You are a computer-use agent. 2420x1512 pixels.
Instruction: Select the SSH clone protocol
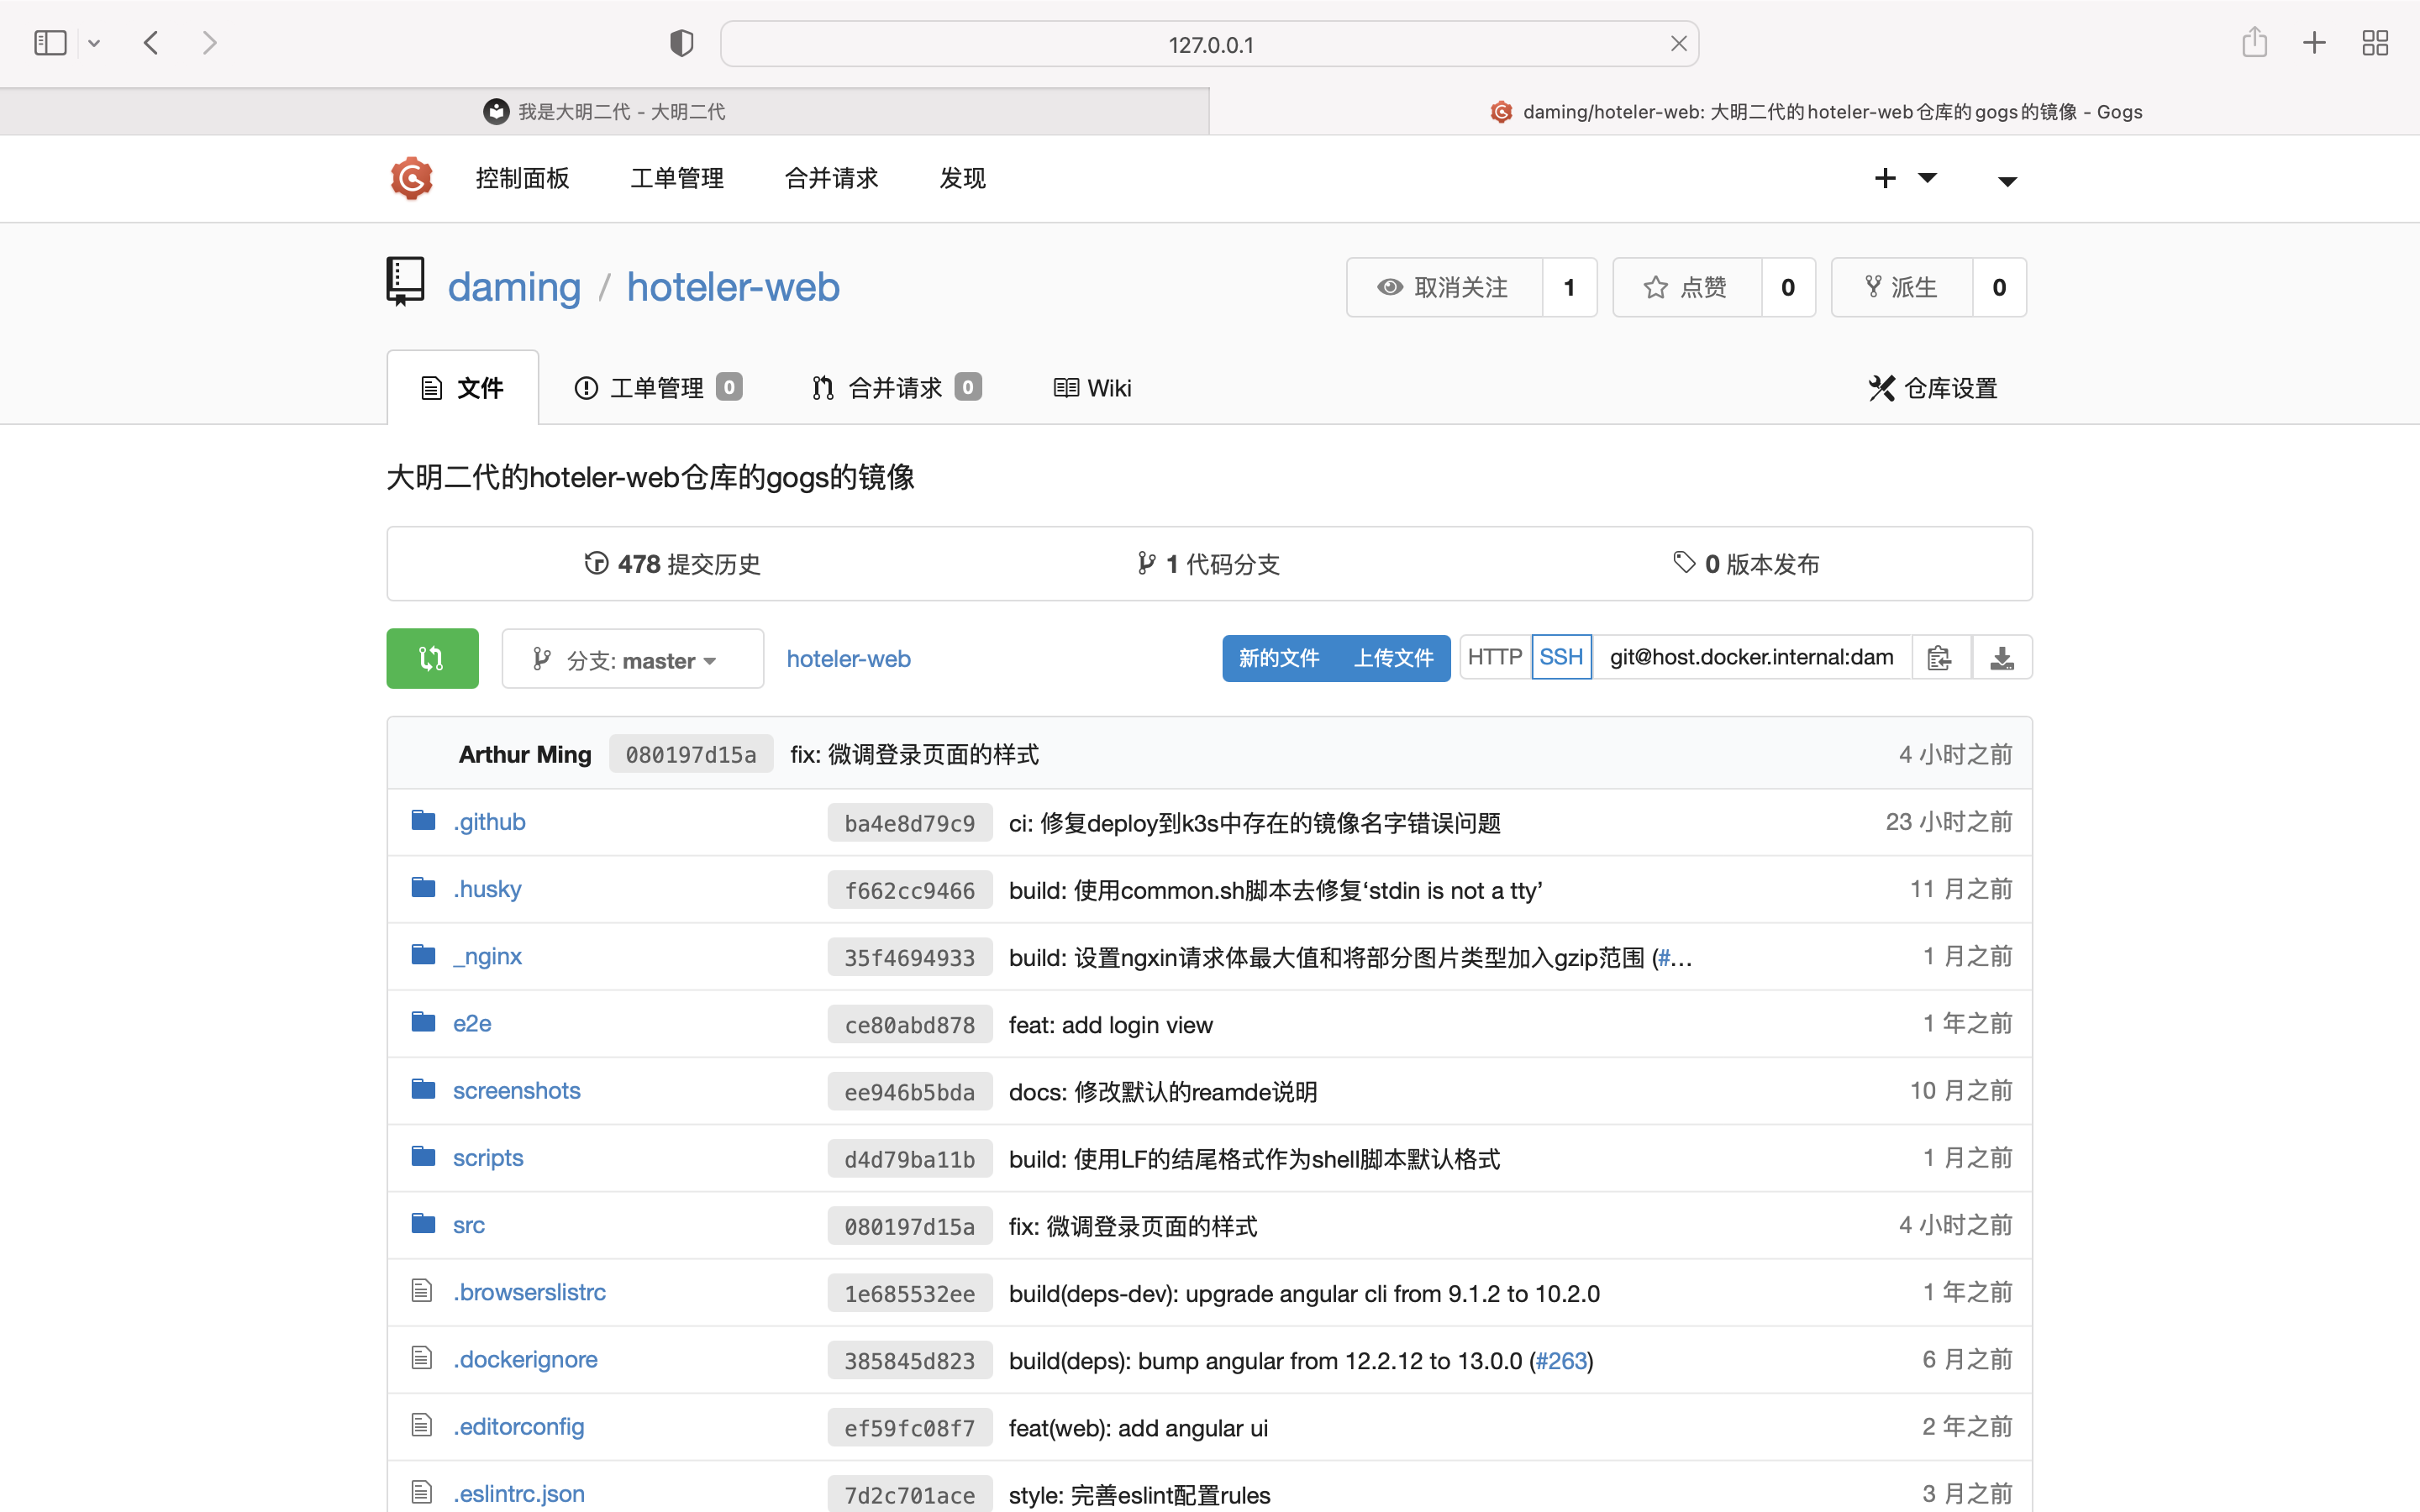coord(1561,657)
